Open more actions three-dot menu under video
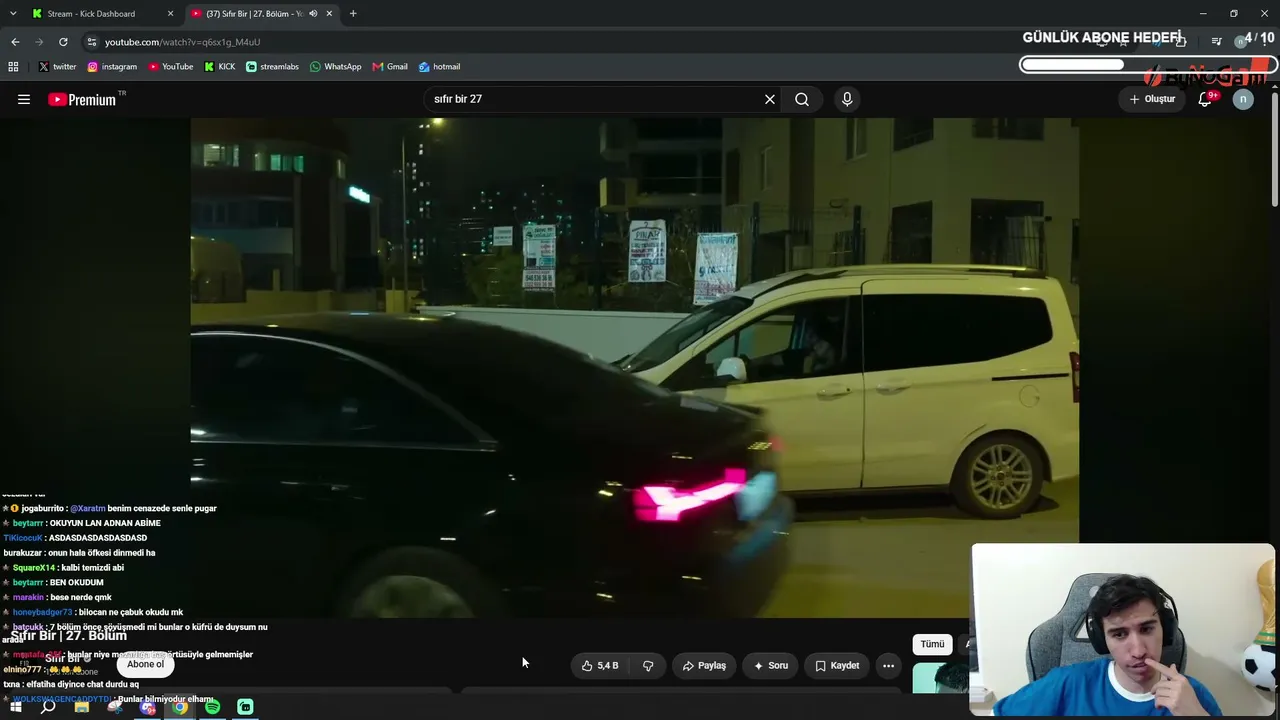Image resolution: width=1280 pixels, height=720 pixels. click(888, 665)
